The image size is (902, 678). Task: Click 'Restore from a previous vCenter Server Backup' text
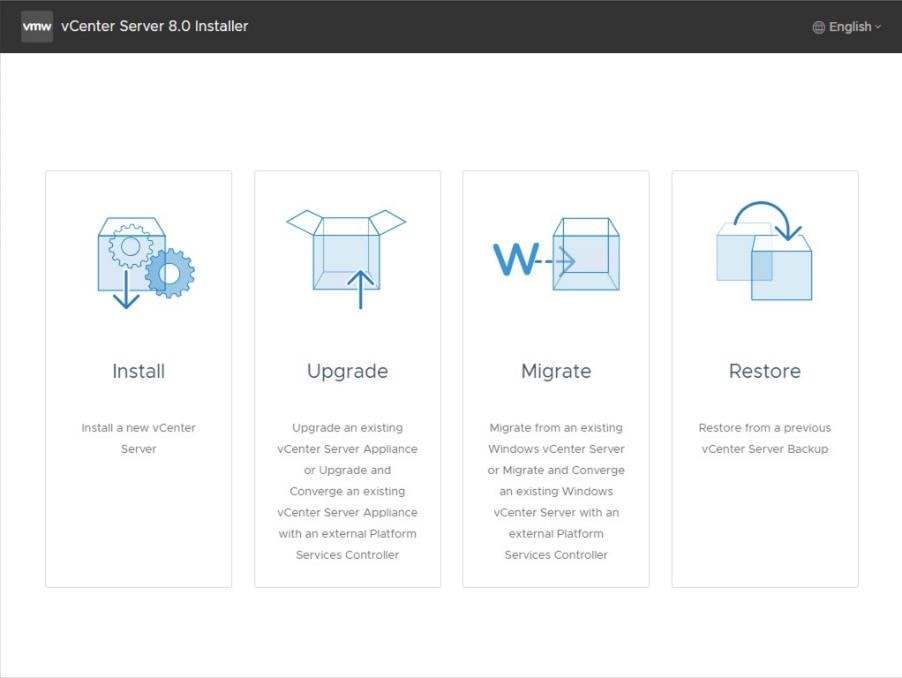pos(765,438)
